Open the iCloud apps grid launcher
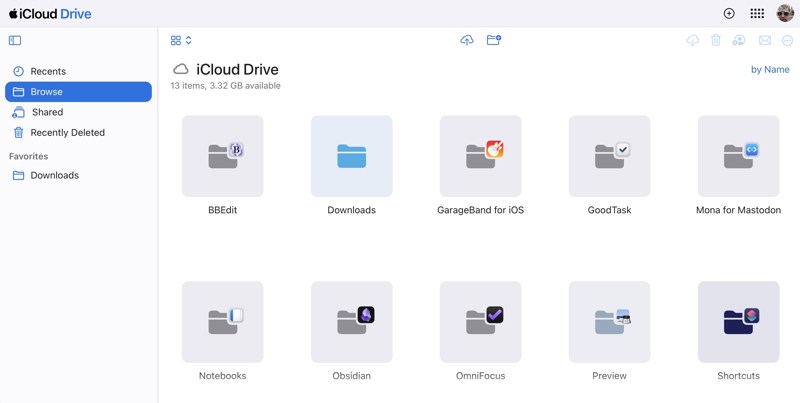This screenshot has width=800, height=403. pyautogui.click(x=757, y=14)
